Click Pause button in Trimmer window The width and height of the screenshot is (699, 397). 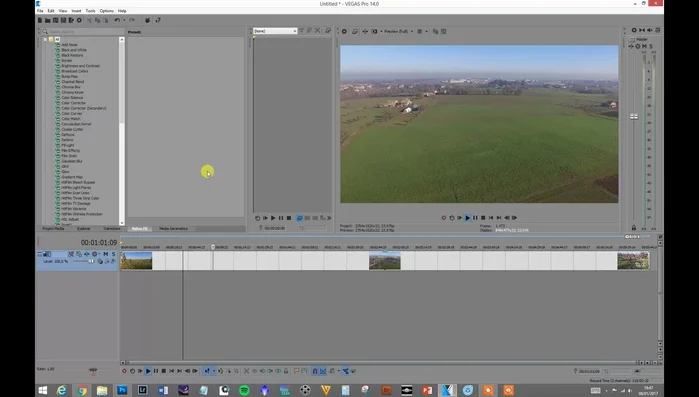[x=281, y=218]
